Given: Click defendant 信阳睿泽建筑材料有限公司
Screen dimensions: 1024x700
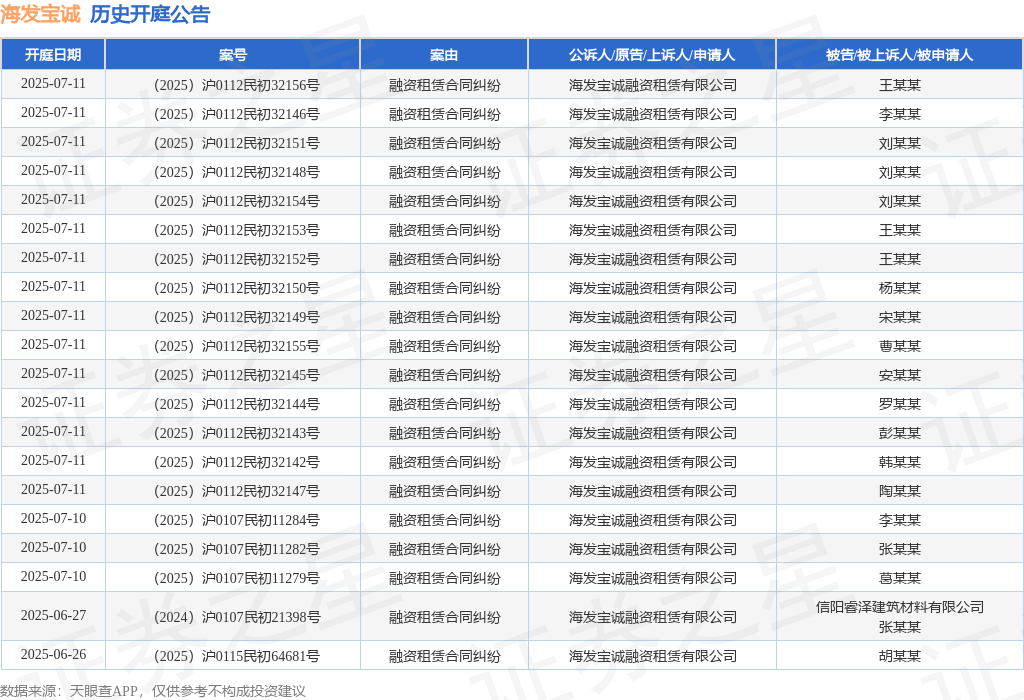Looking at the screenshot, I should (x=899, y=607).
